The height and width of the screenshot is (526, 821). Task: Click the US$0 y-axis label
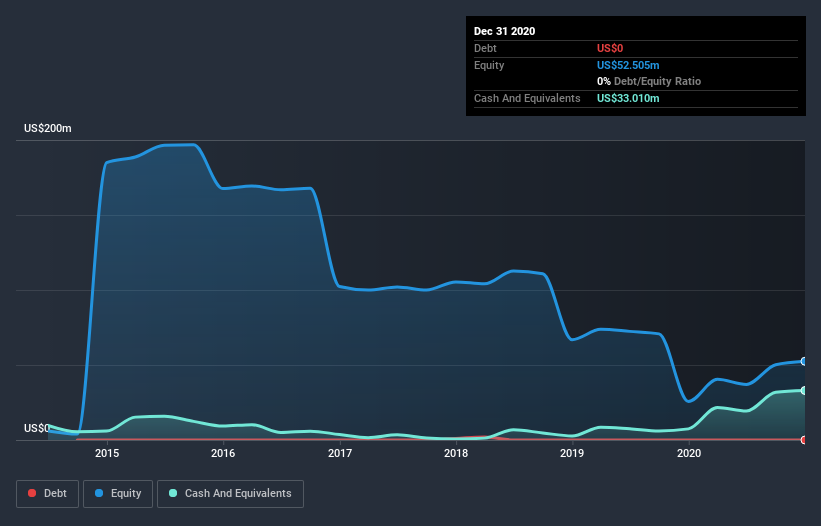click(x=37, y=428)
